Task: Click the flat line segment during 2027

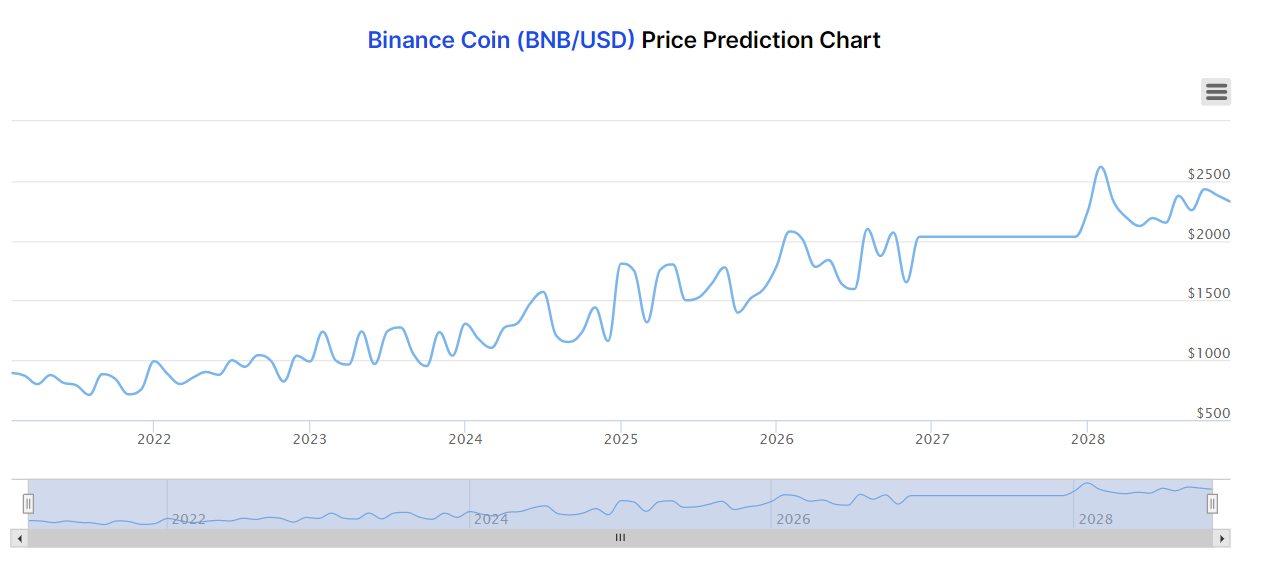Action: coord(1000,237)
